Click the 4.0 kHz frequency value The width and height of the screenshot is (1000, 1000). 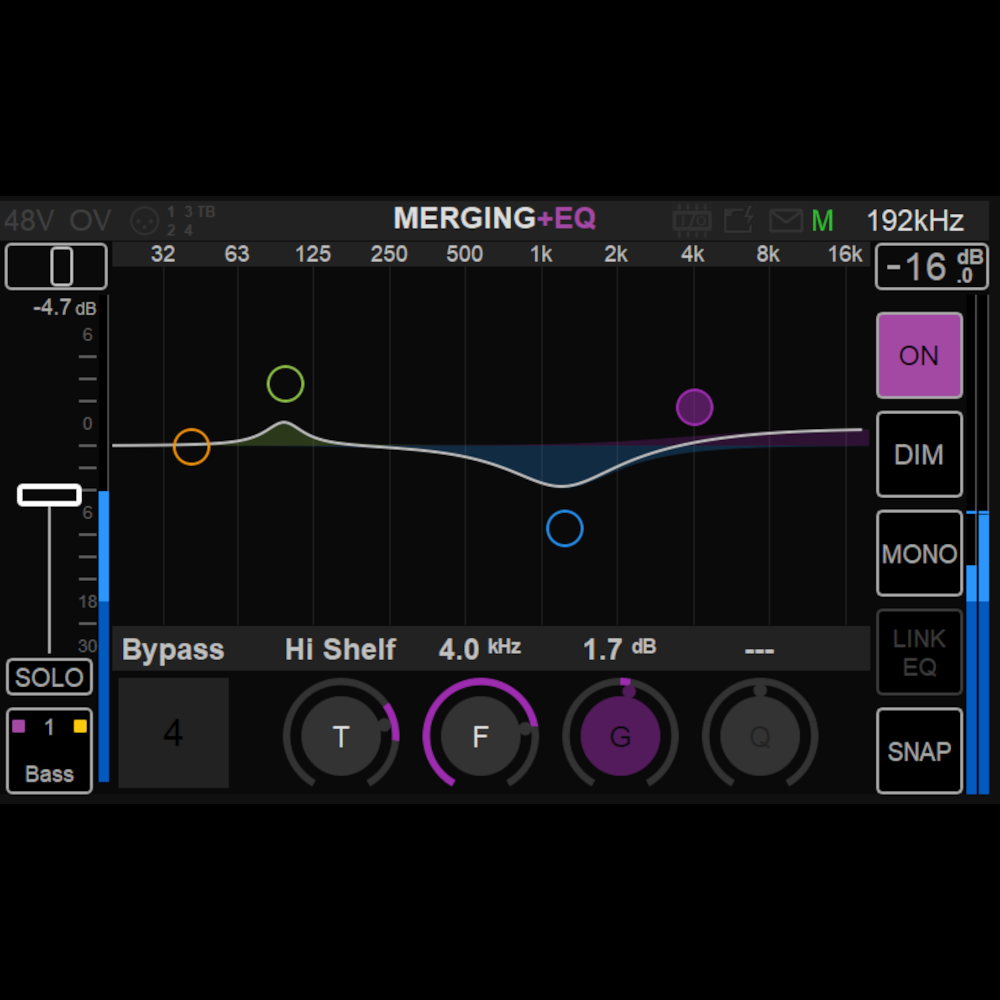point(480,649)
